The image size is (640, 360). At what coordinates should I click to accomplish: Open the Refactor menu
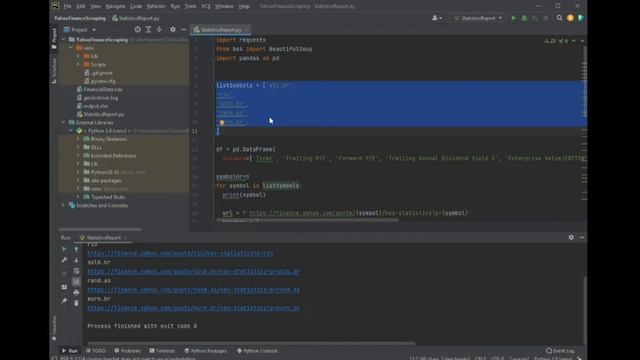pyautogui.click(x=156, y=6)
